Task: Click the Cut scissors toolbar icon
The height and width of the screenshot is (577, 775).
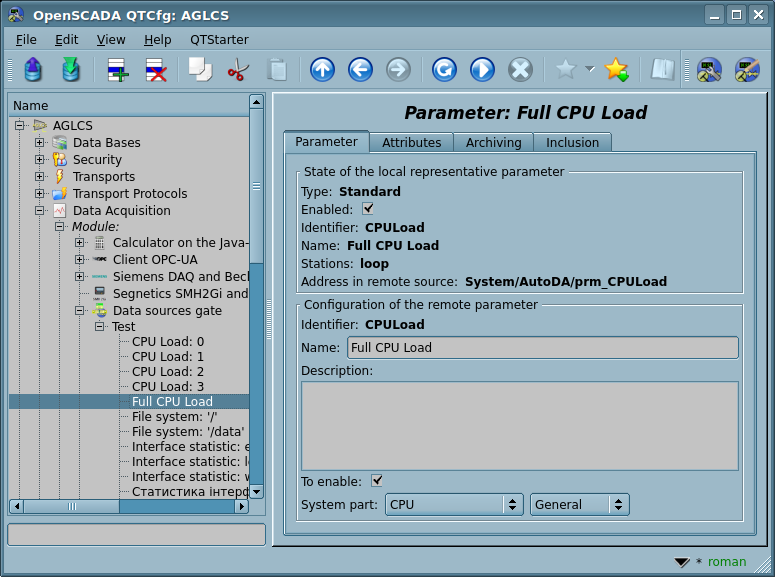Action: click(x=238, y=69)
